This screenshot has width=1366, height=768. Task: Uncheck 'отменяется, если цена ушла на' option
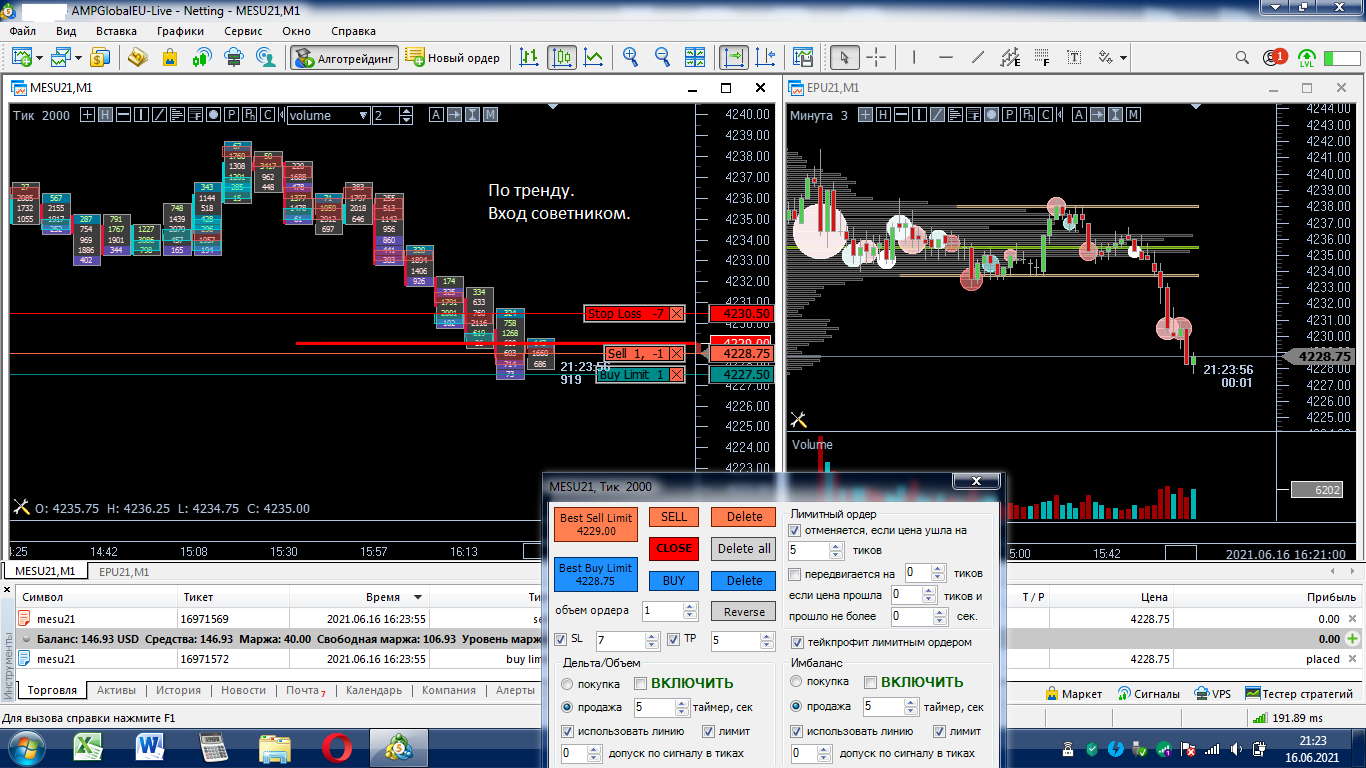coord(795,531)
